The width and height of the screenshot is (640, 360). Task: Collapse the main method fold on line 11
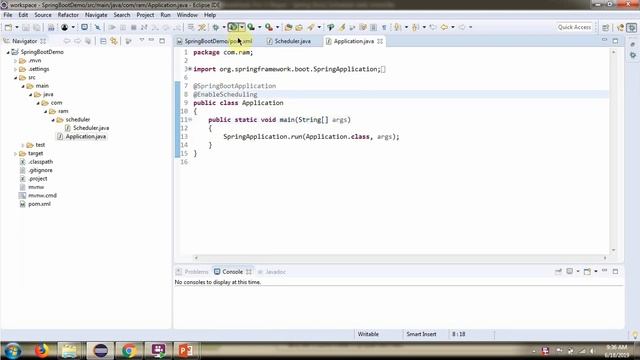point(190,120)
